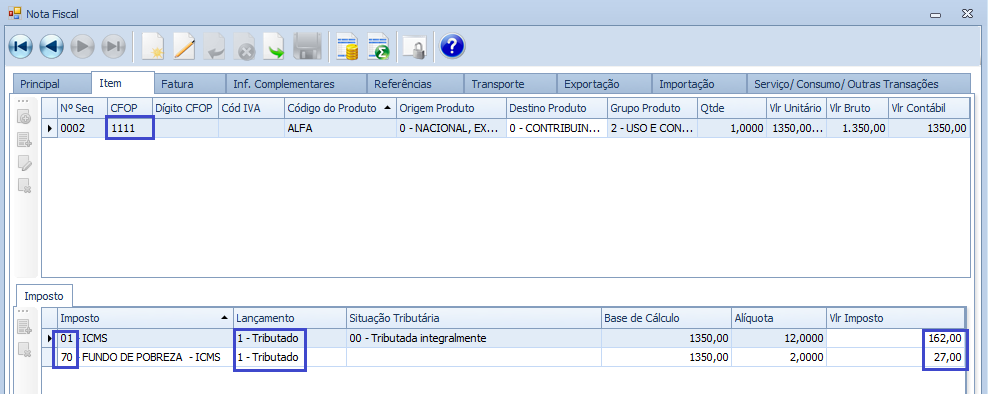The width and height of the screenshot is (988, 394).
Task: Click Vlr Unitário column header
Action: coord(796,108)
